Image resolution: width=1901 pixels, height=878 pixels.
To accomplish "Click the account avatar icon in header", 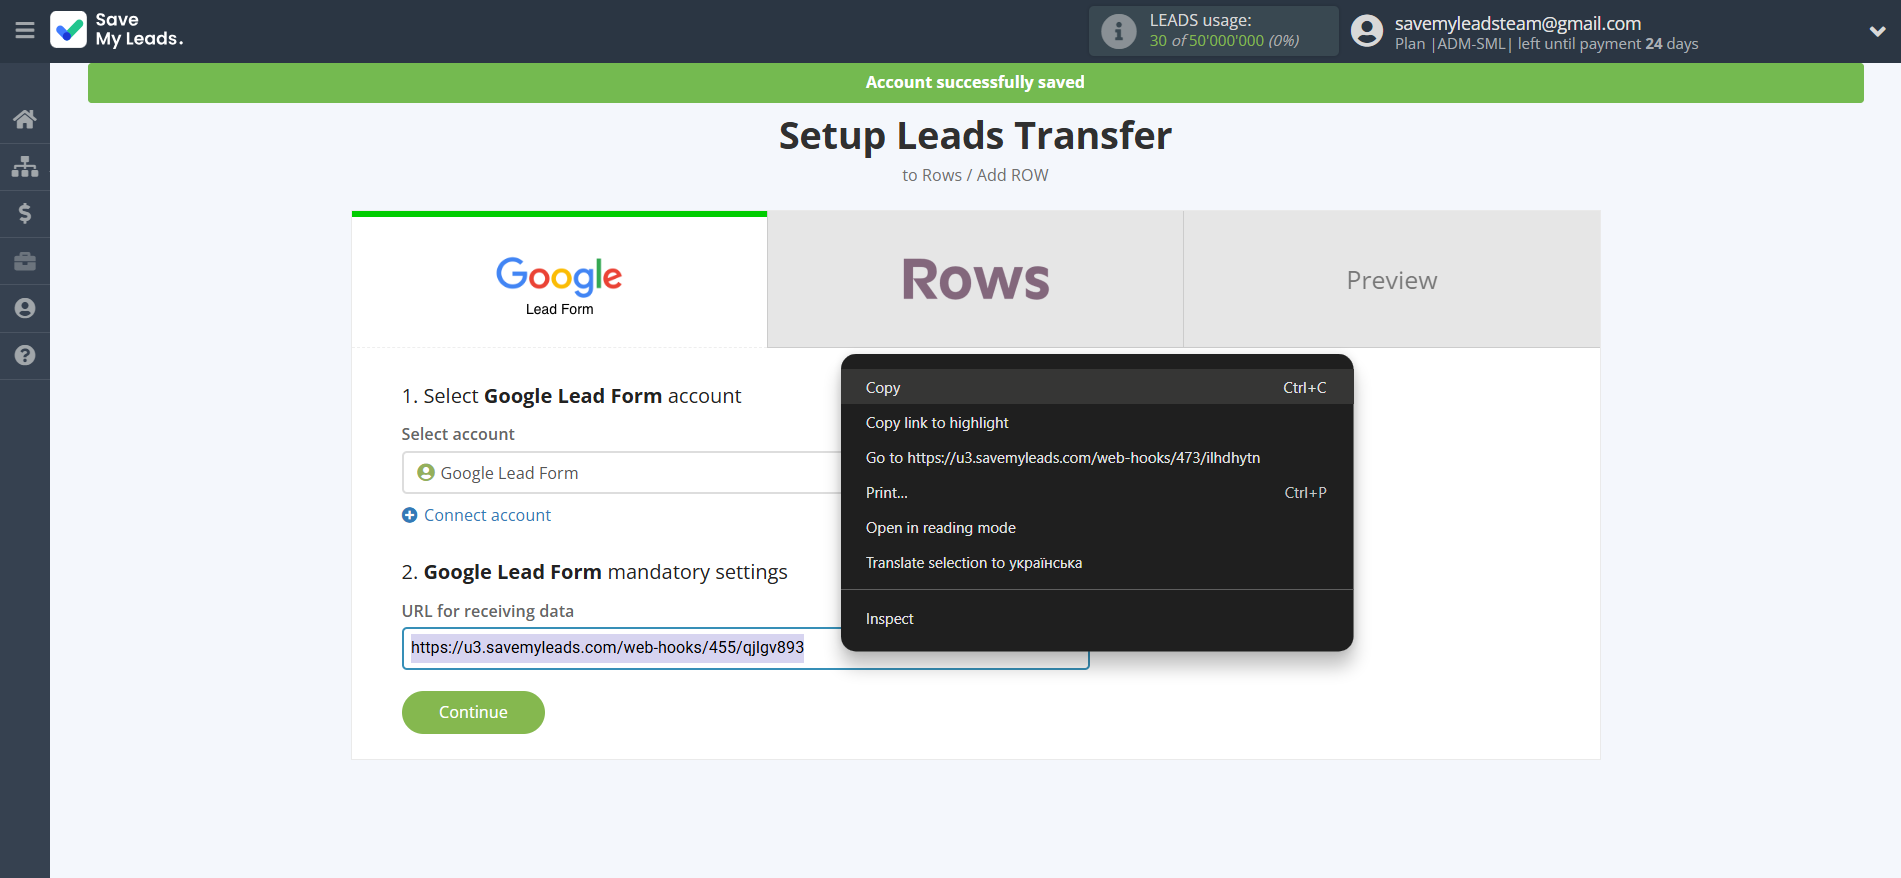I will tap(1366, 31).
